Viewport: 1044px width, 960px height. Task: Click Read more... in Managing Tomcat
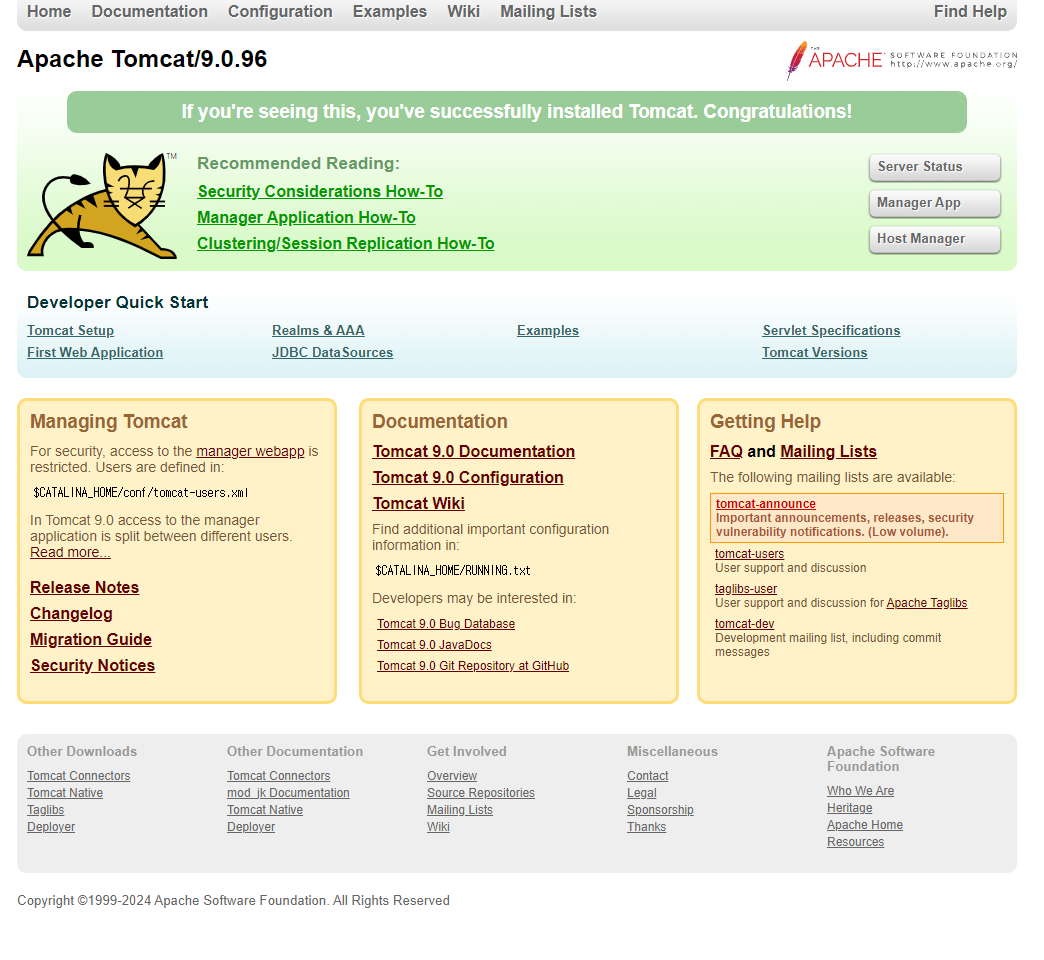click(x=70, y=553)
